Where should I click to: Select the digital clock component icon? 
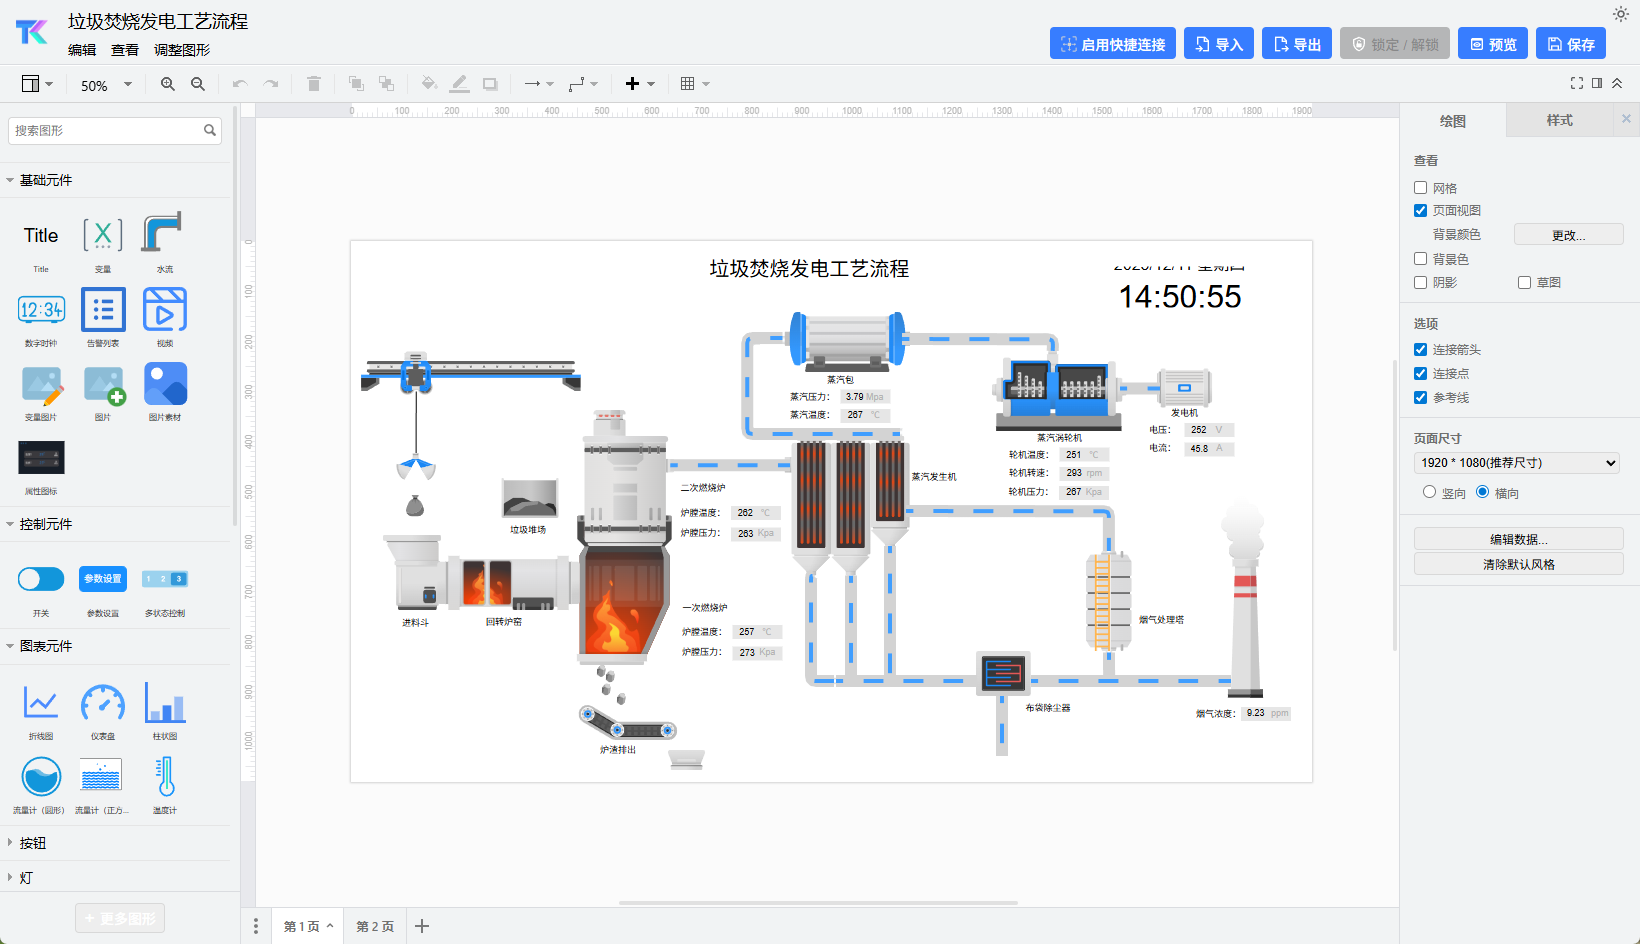tap(41, 310)
